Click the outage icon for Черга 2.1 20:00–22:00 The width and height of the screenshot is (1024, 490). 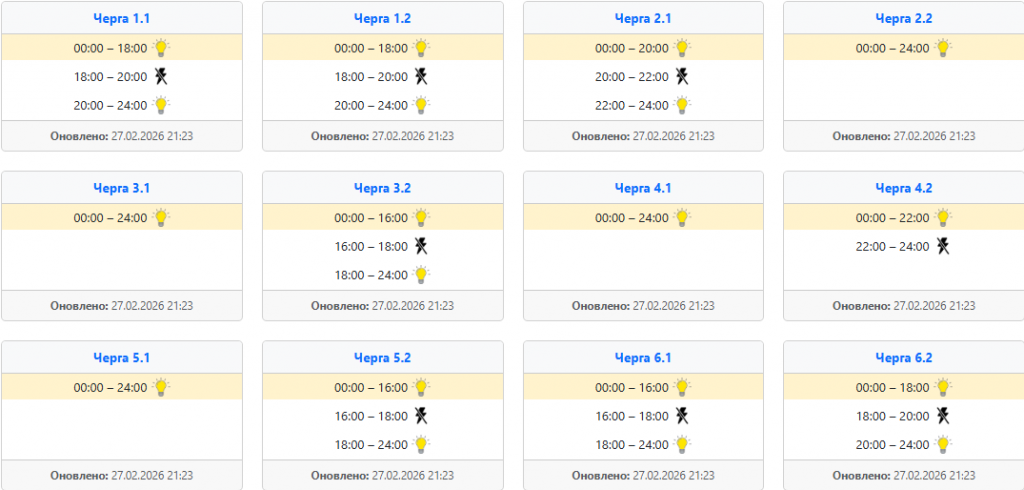(682, 76)
